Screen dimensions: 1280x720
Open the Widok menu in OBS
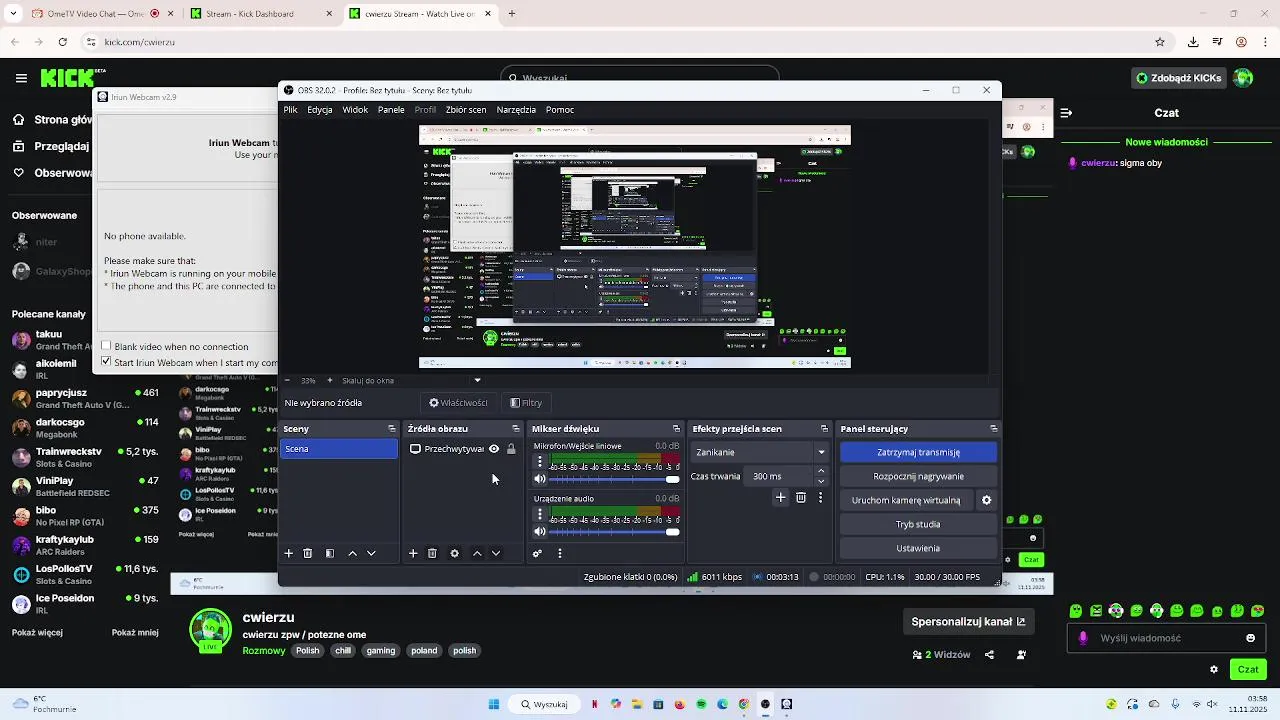pyautogui.click(x=355, y=110)
